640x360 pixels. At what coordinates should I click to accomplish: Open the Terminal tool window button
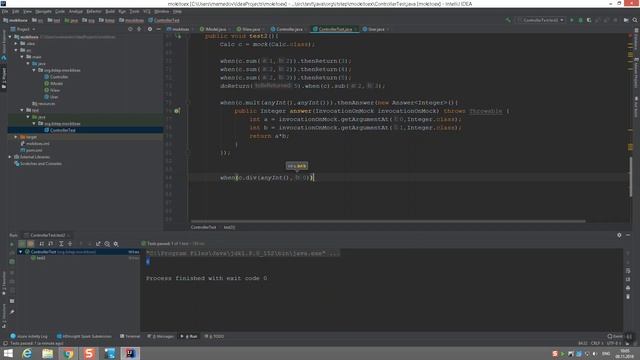[x=130, y=336]
